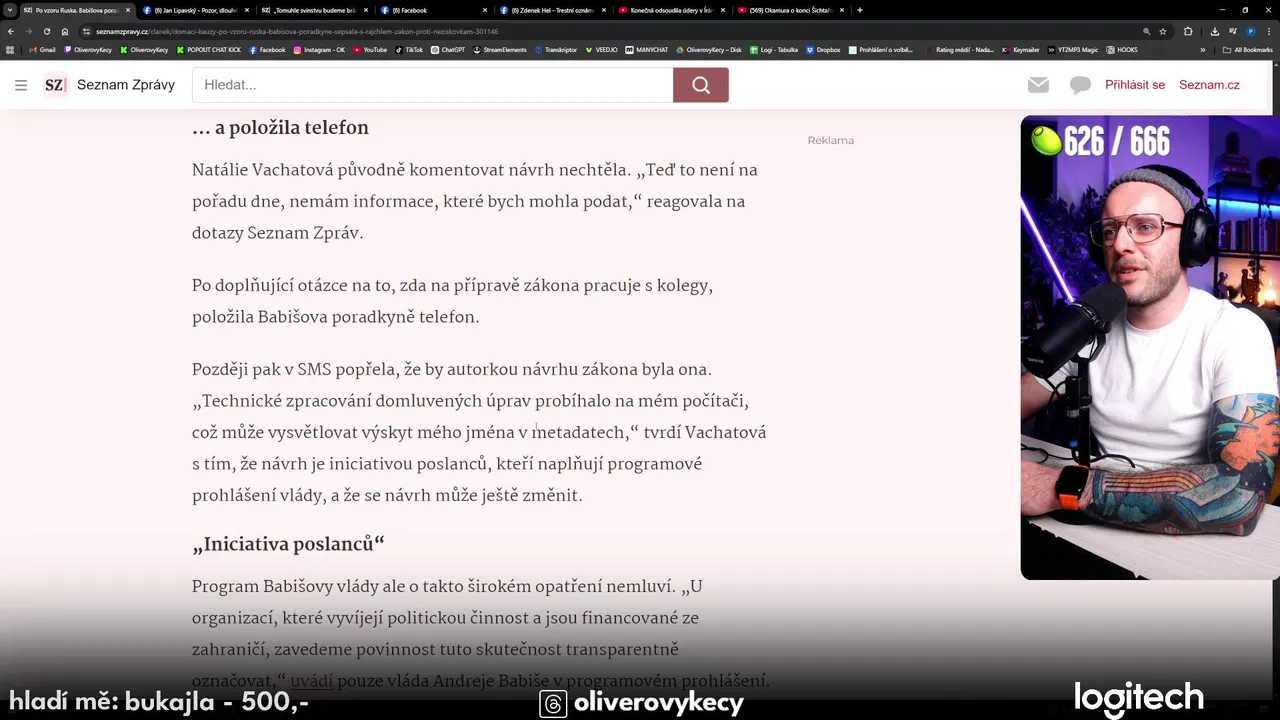This screenshot has height=720, width=1280.
Task: Click Přihlásit se login link
Action: coord(1135,85)
